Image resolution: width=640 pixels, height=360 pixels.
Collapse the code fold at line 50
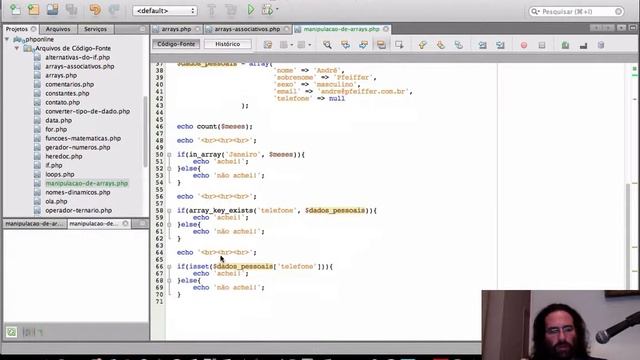click(169, 155)
